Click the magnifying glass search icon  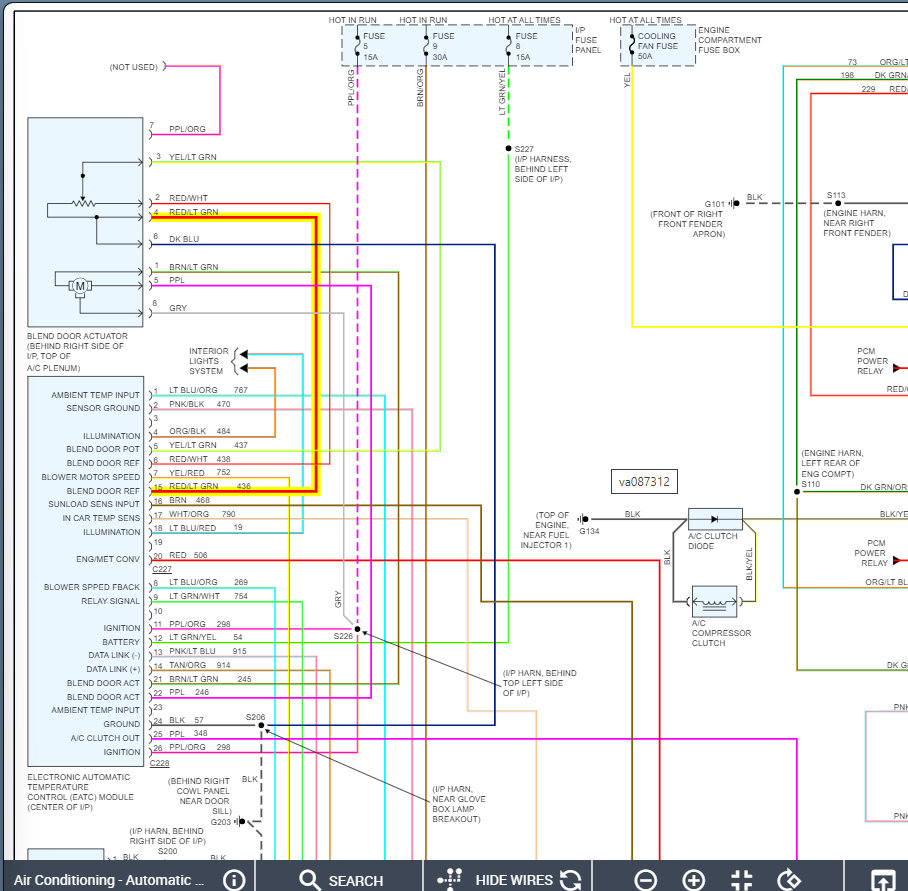pyautogui.click(x=309, y=879)
